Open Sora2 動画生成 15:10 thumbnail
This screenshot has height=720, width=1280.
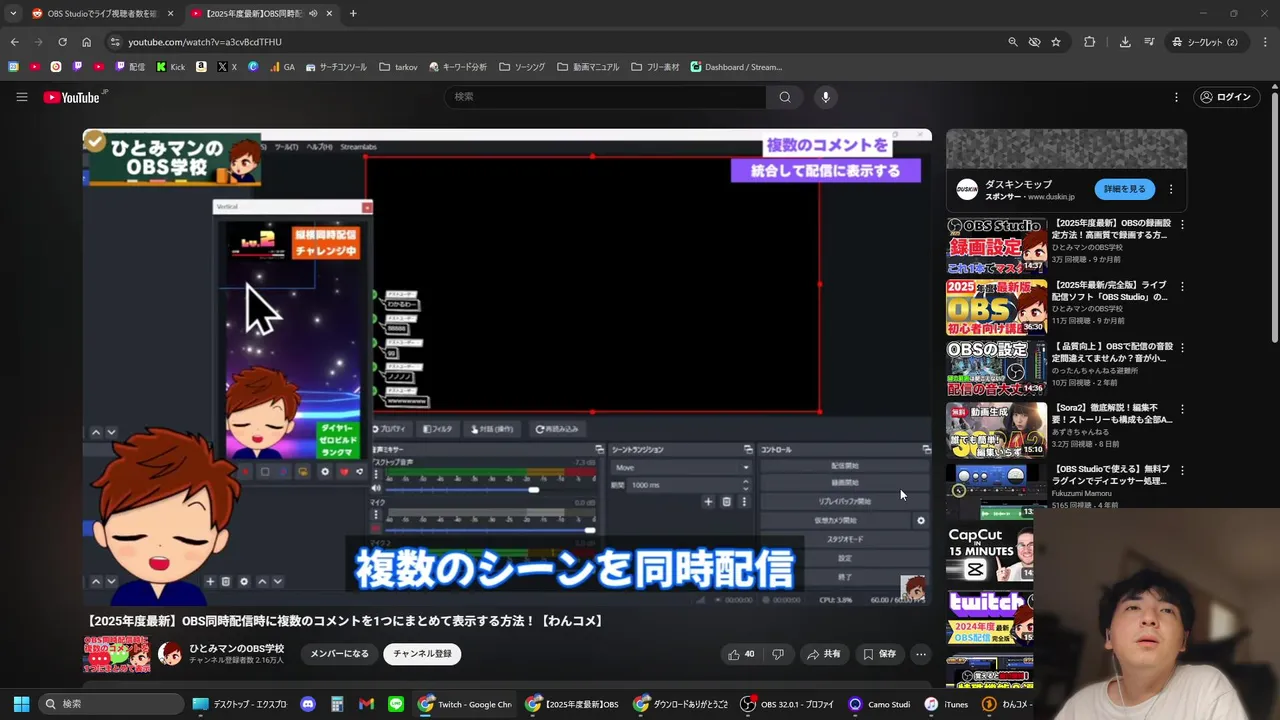pyautogui.click(x=997, y=428)
